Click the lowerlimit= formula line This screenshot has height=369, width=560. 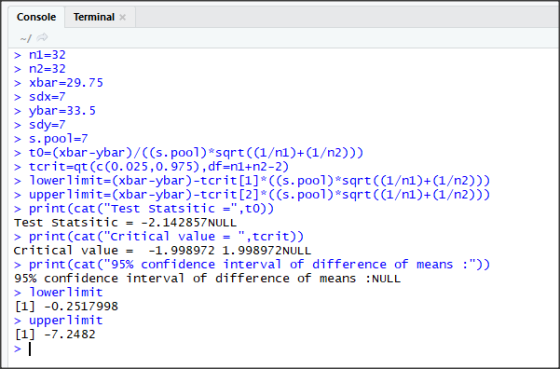[x=260, y=180]
